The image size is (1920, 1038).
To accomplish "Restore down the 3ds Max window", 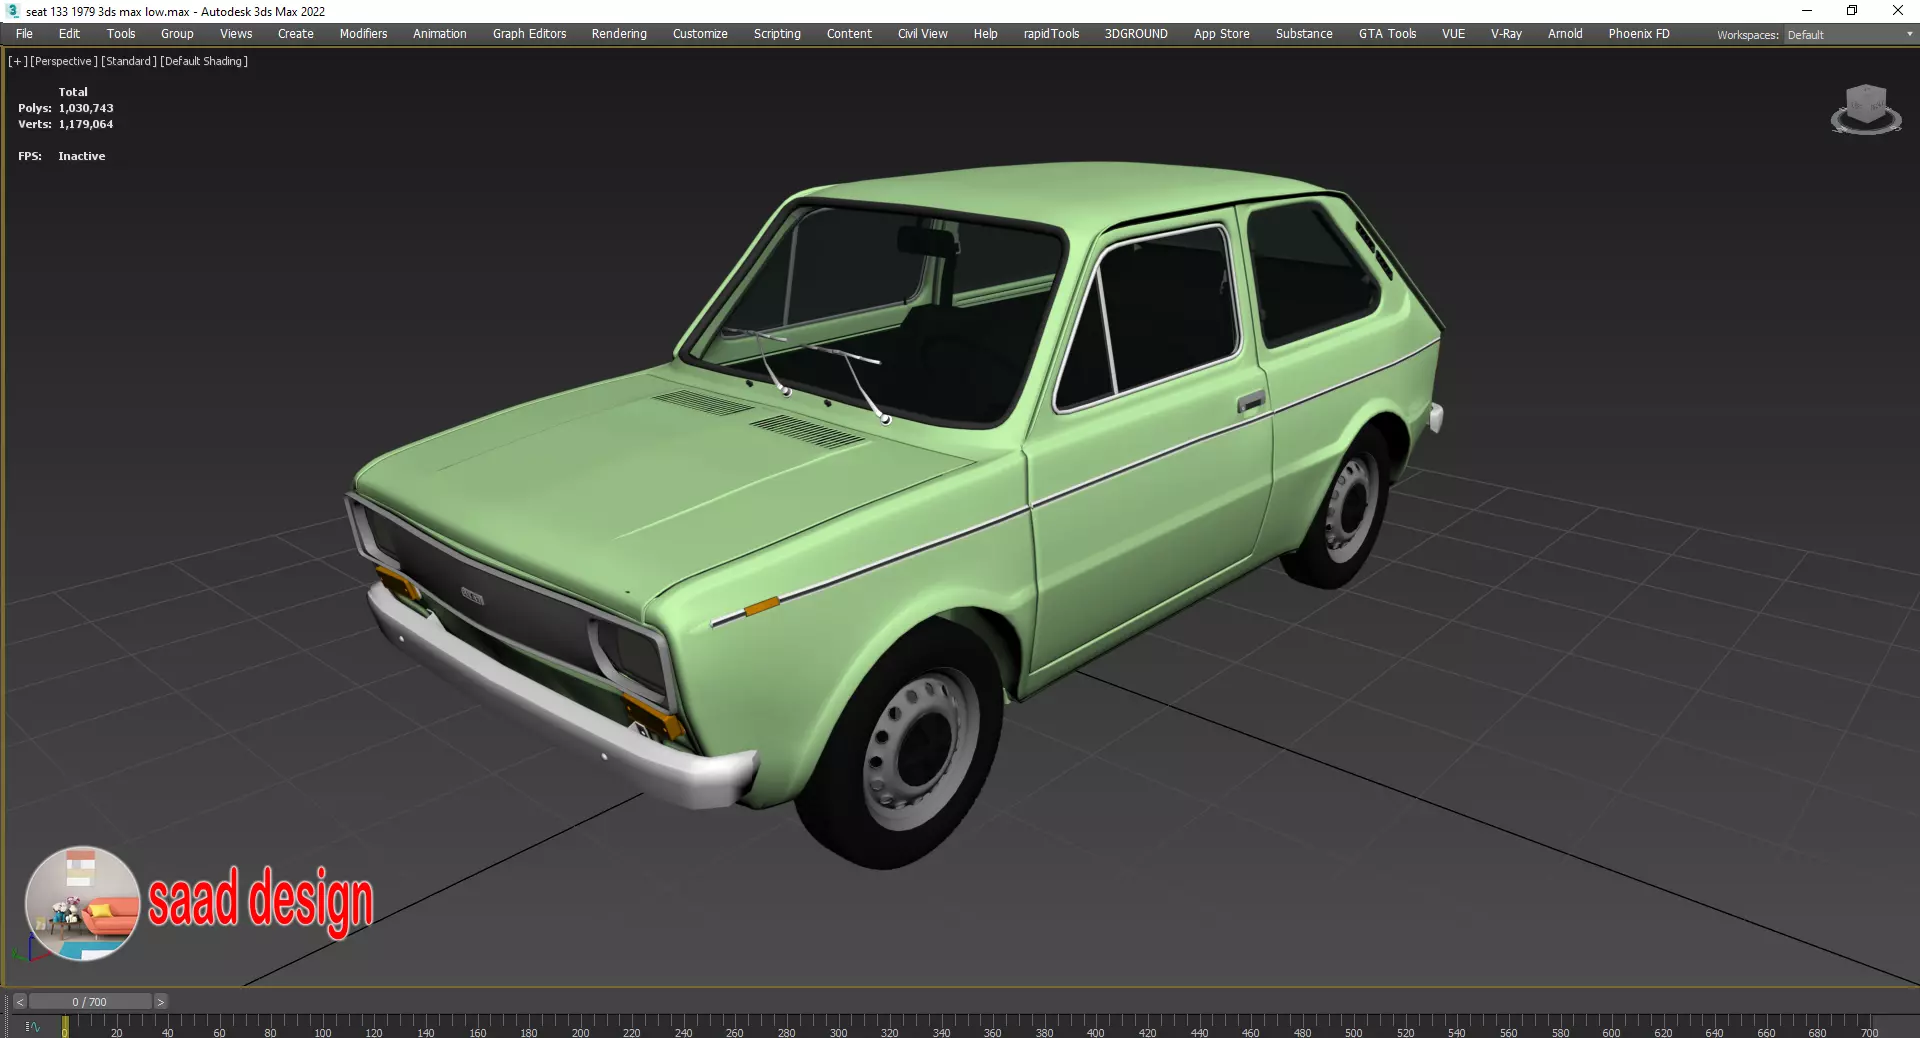I will [1852, 11].
